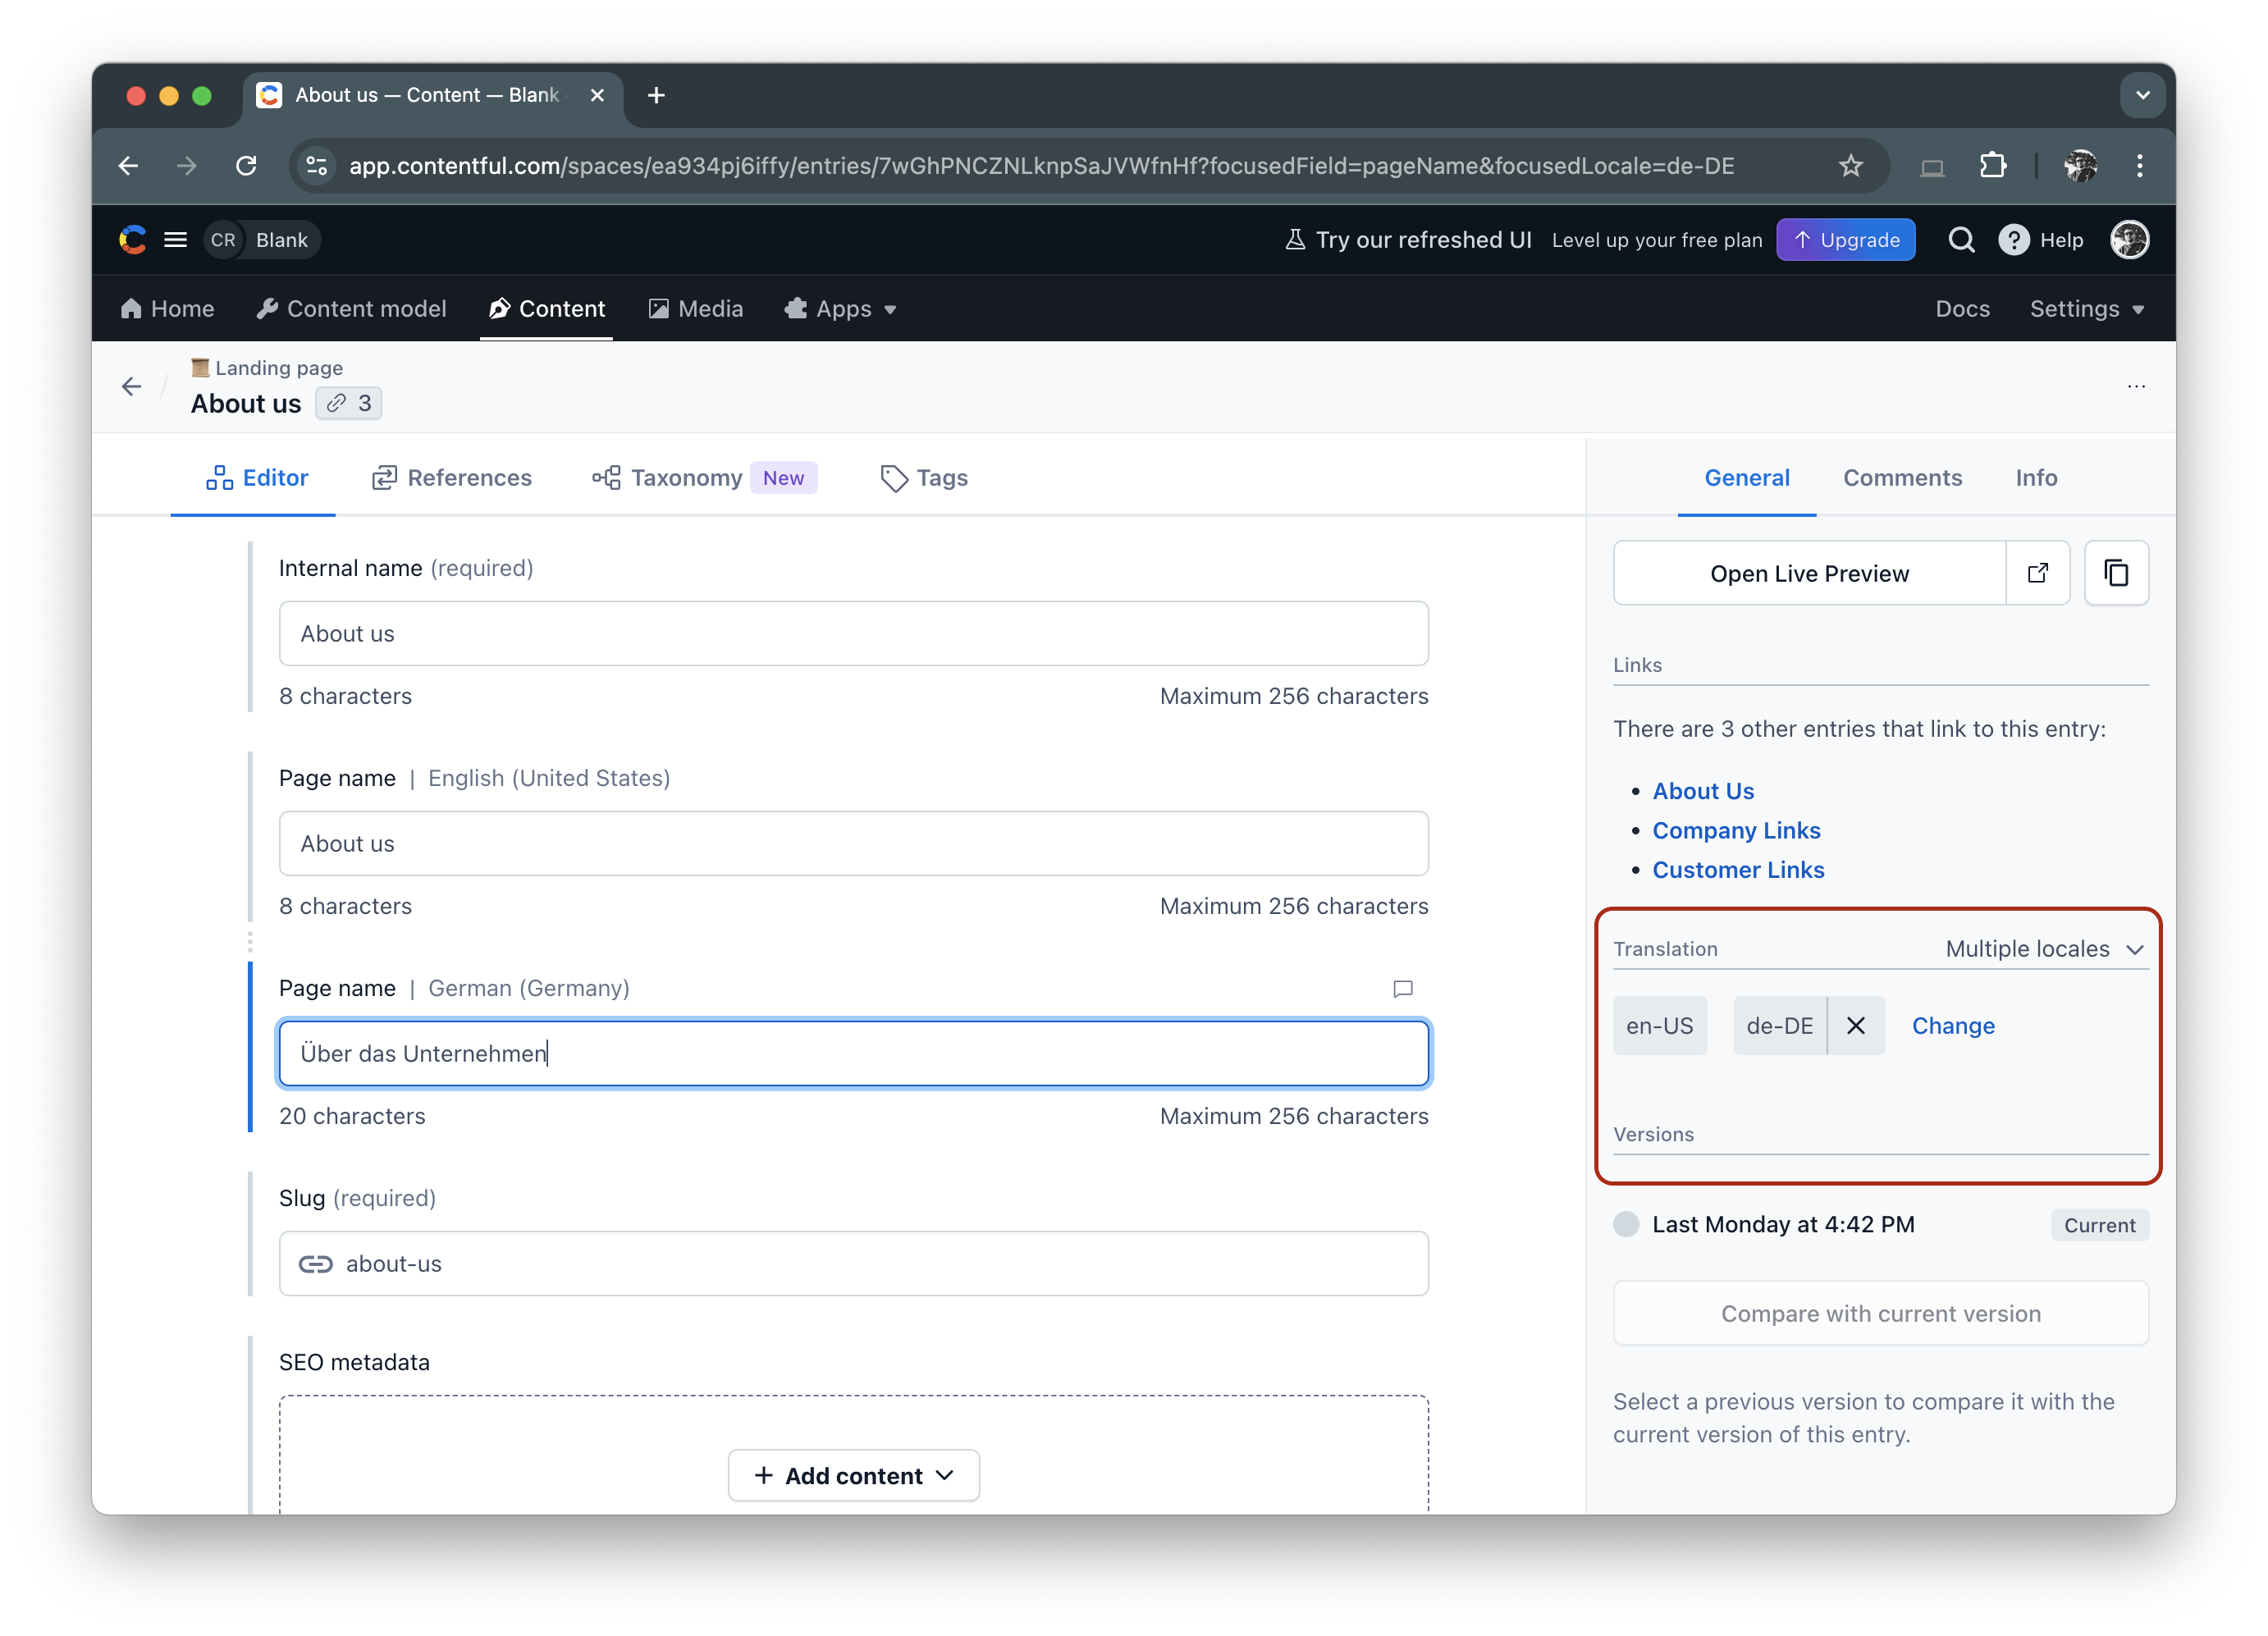
Task: Close the About us browser tab
Action: point(597,95)
